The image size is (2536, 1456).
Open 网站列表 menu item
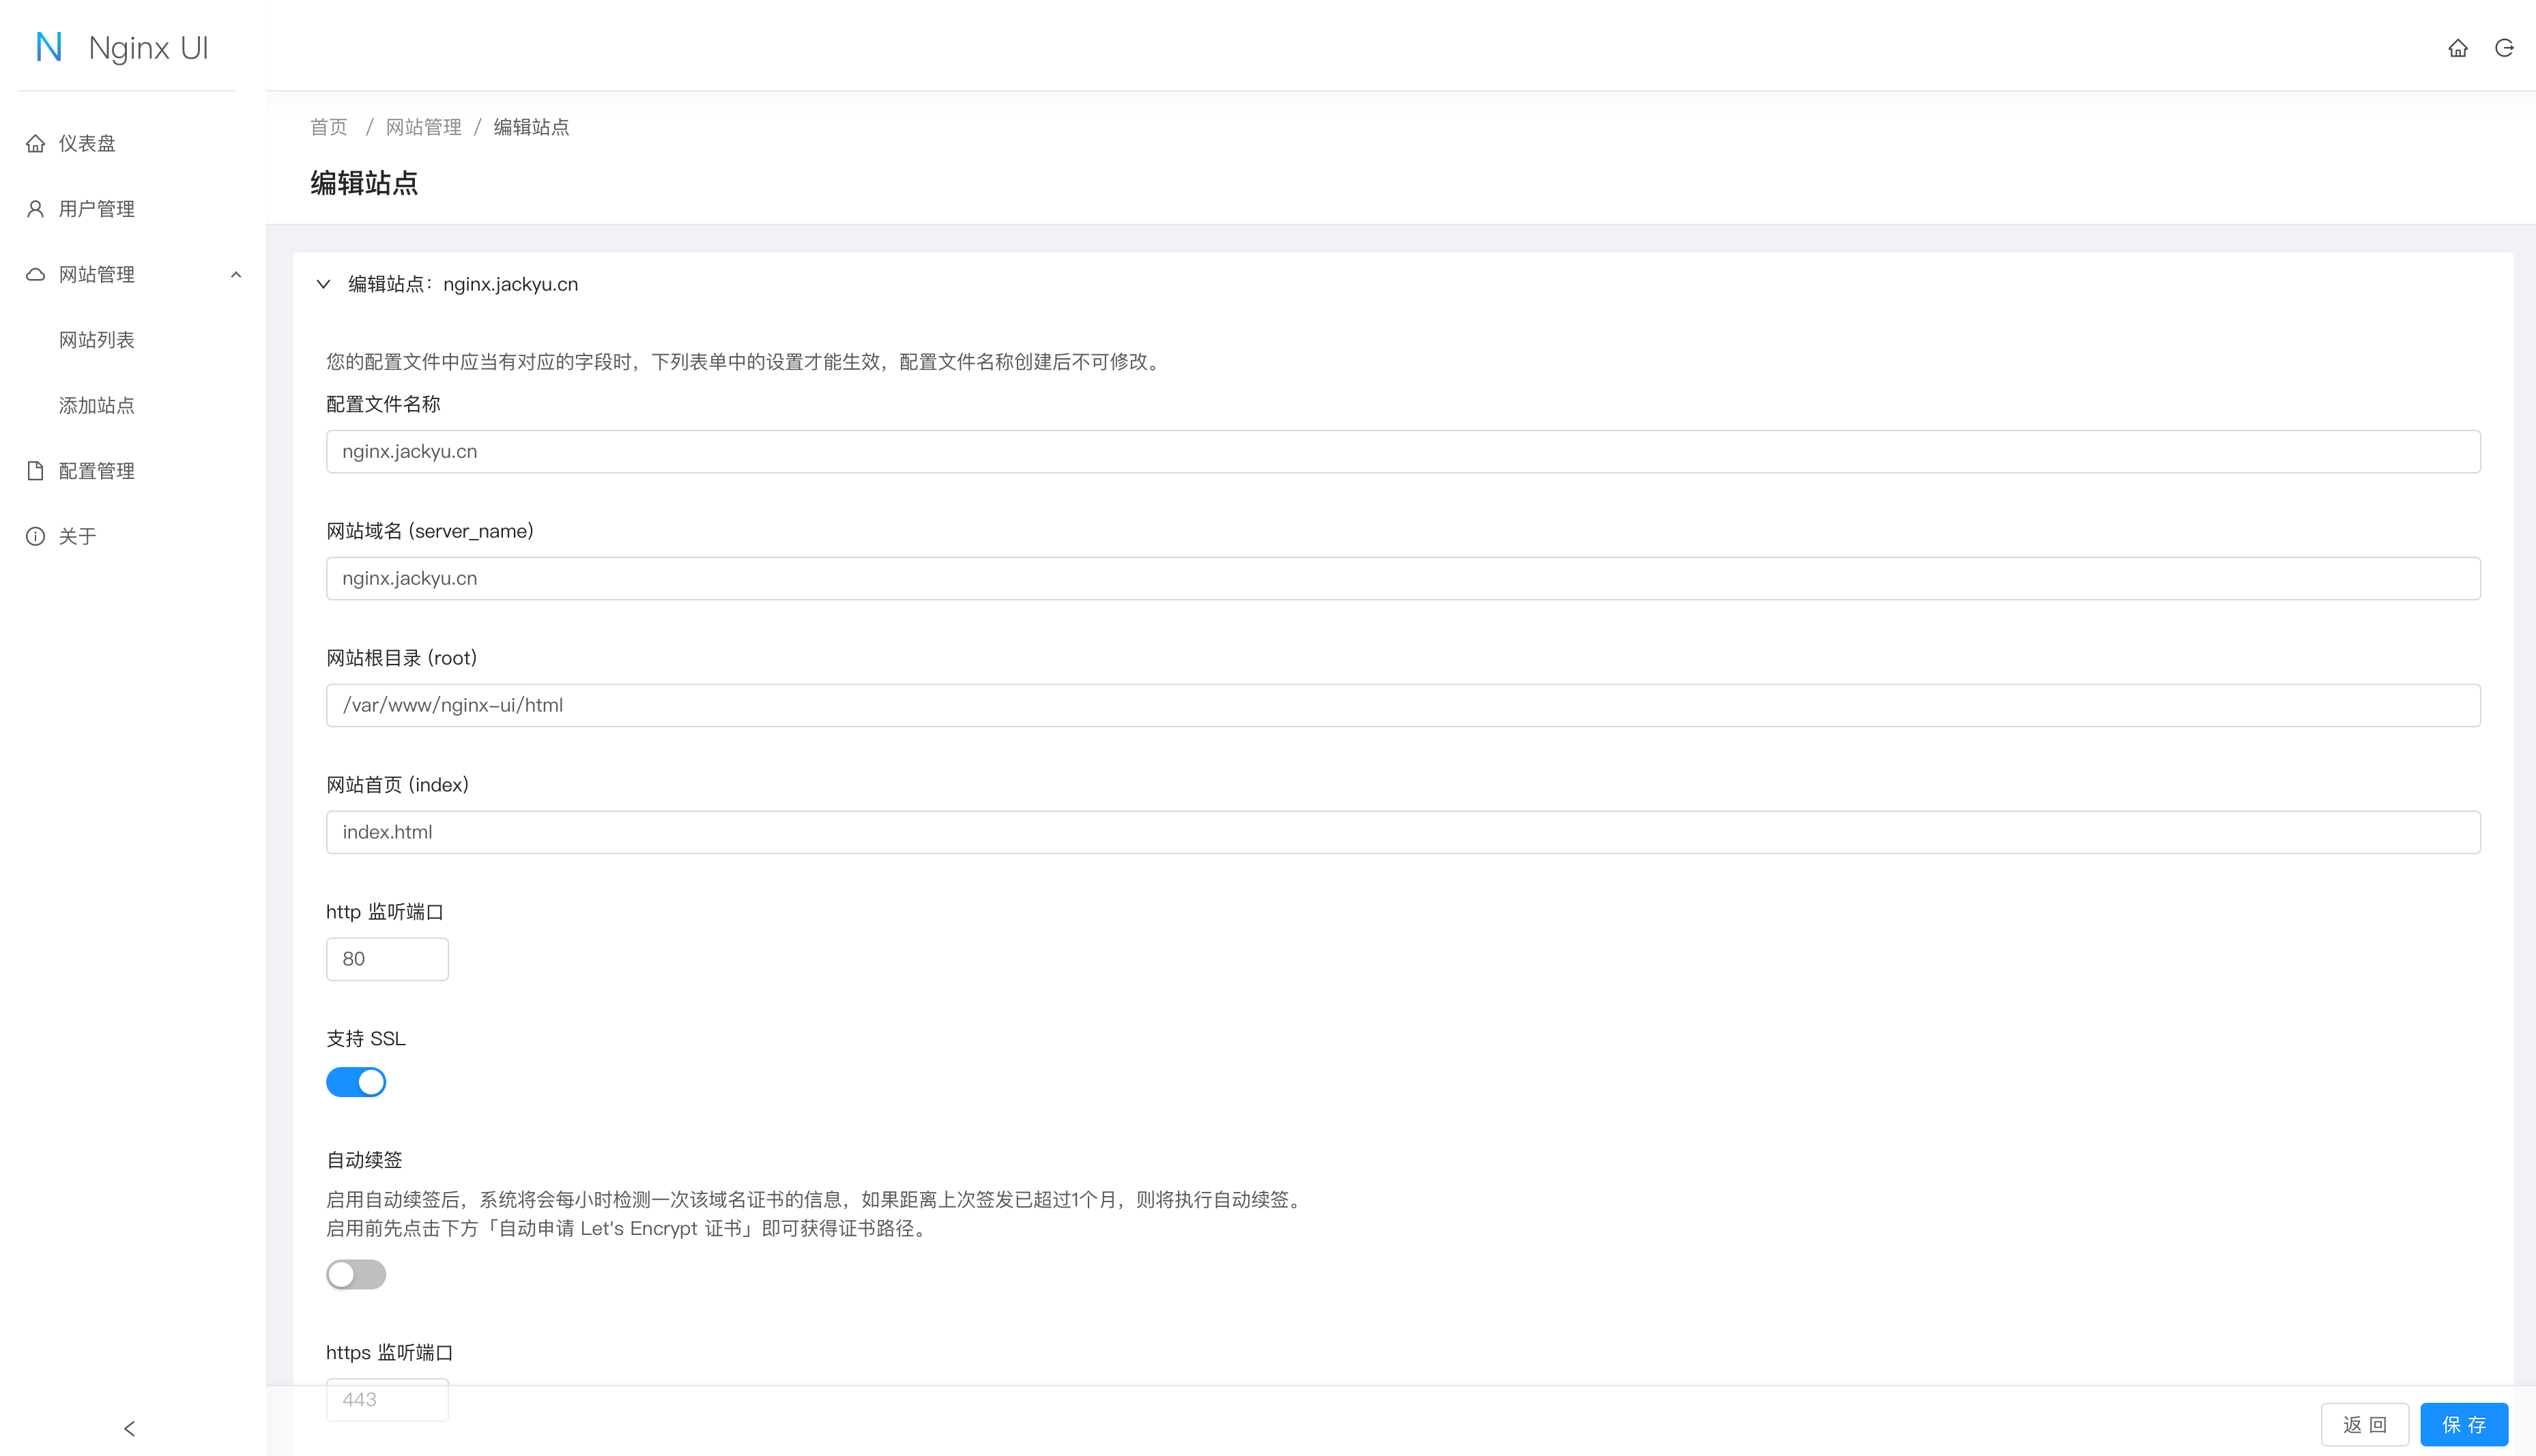97,340
